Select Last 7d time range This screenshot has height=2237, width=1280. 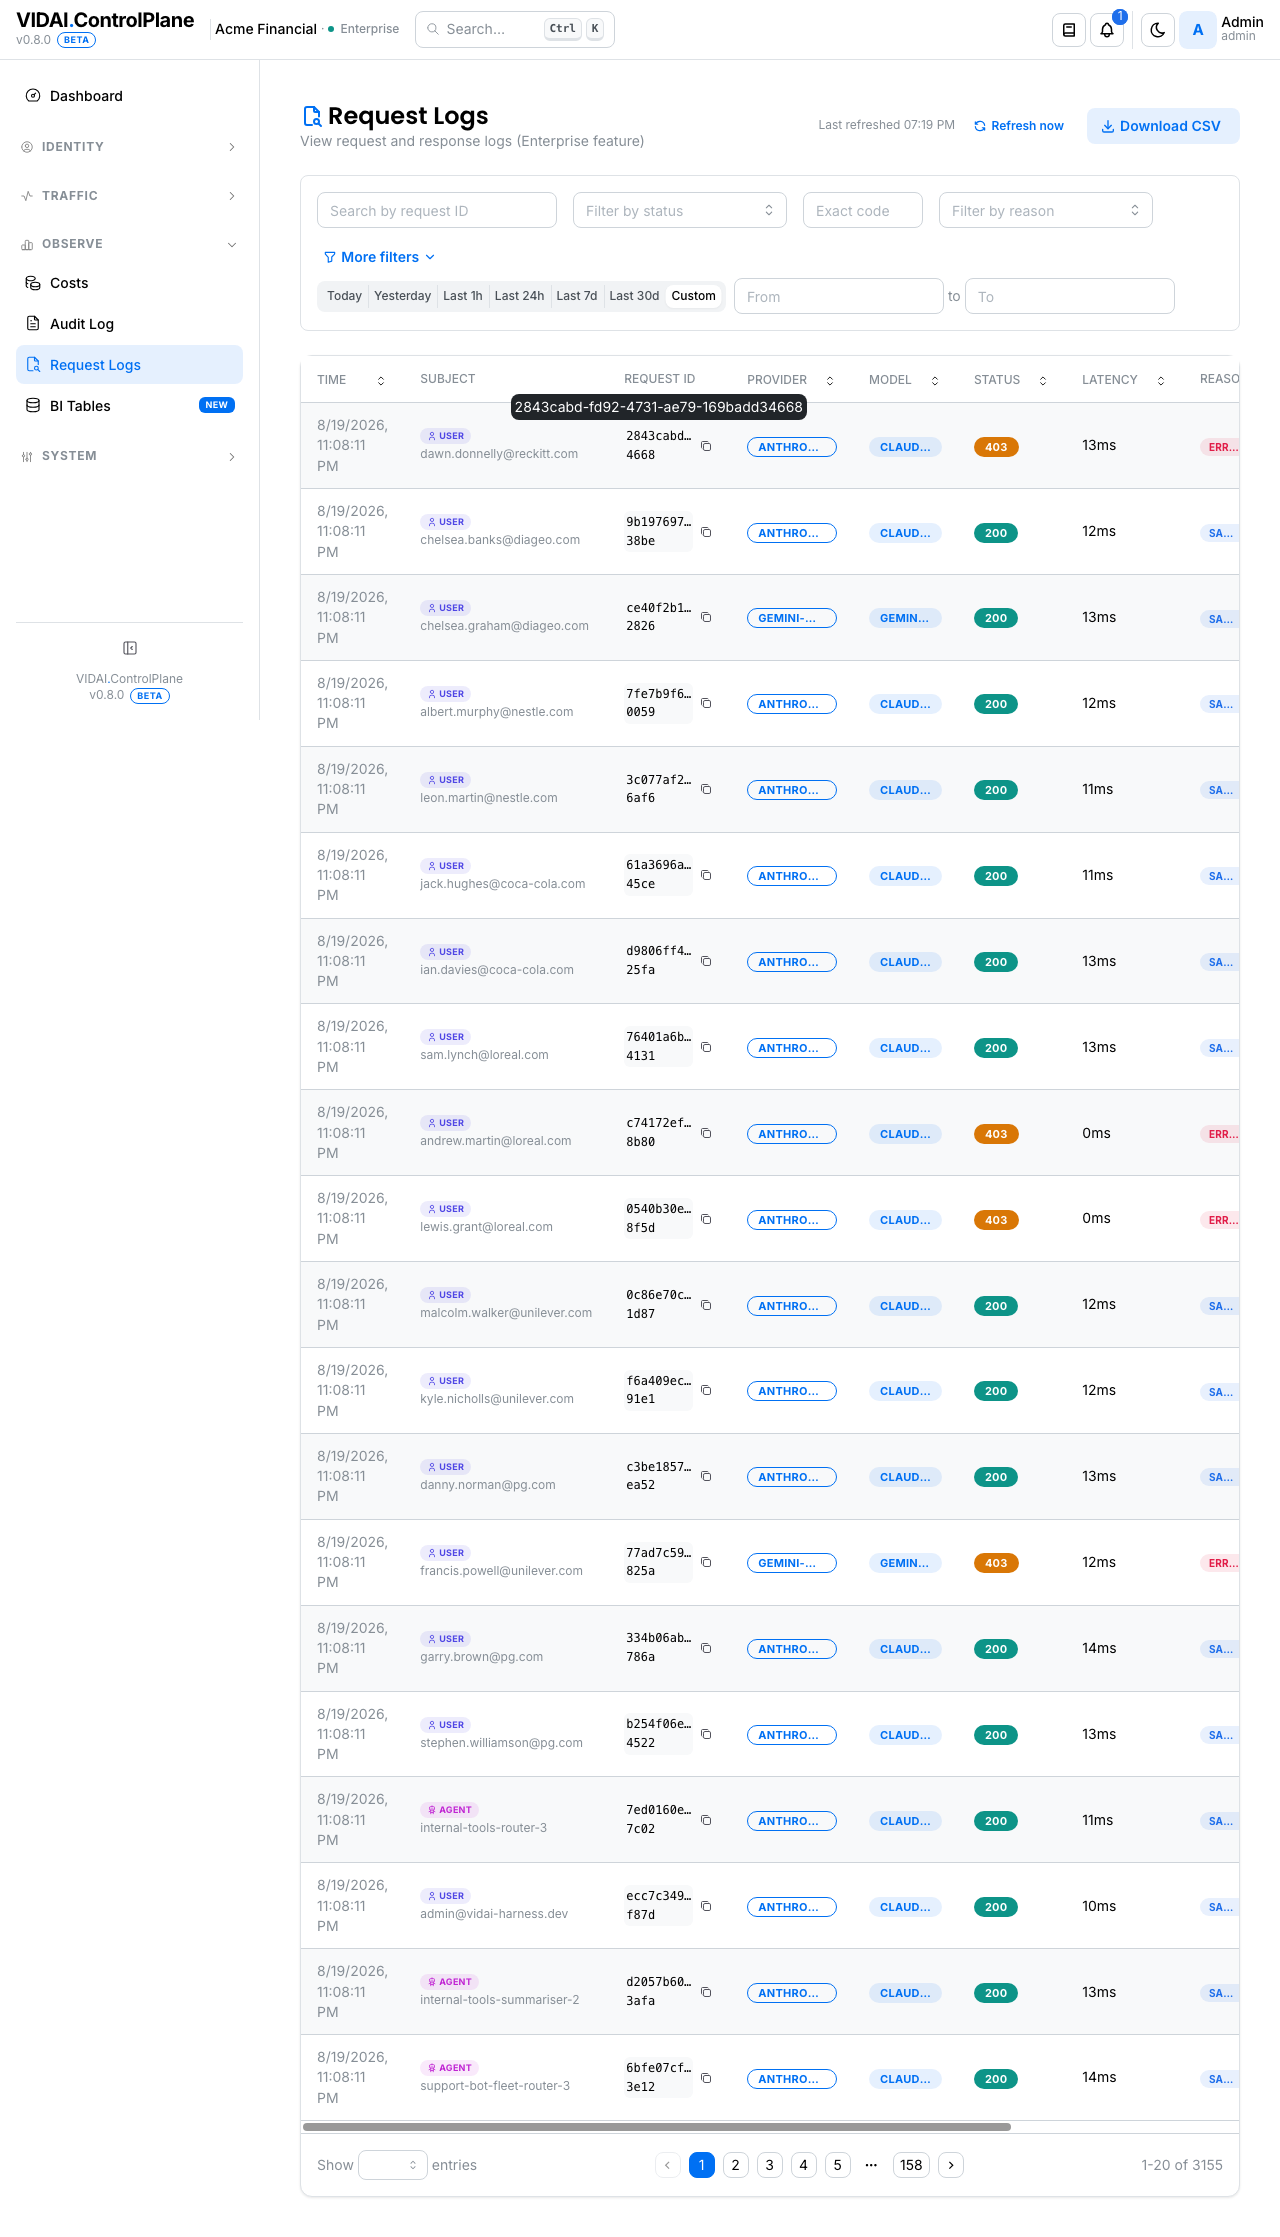(x=577, y=296)
